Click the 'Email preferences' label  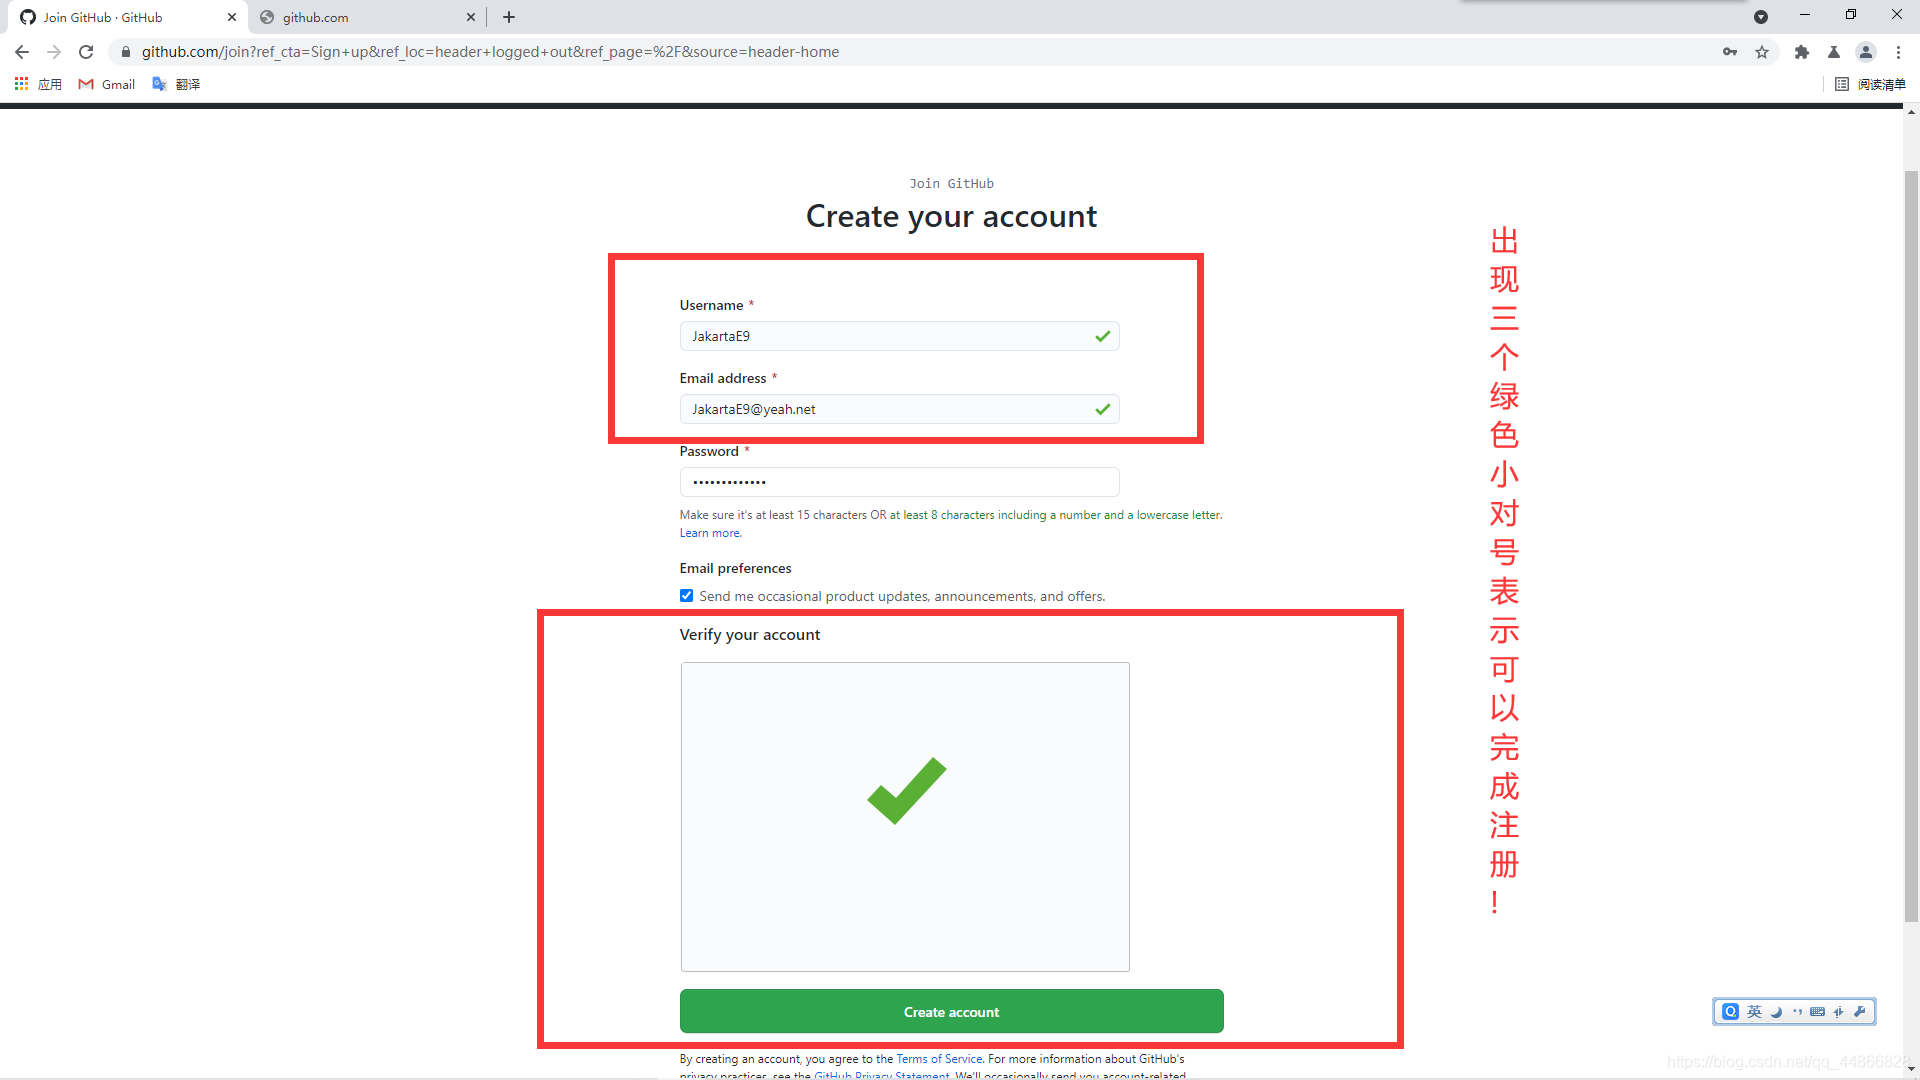pos(735,568)
